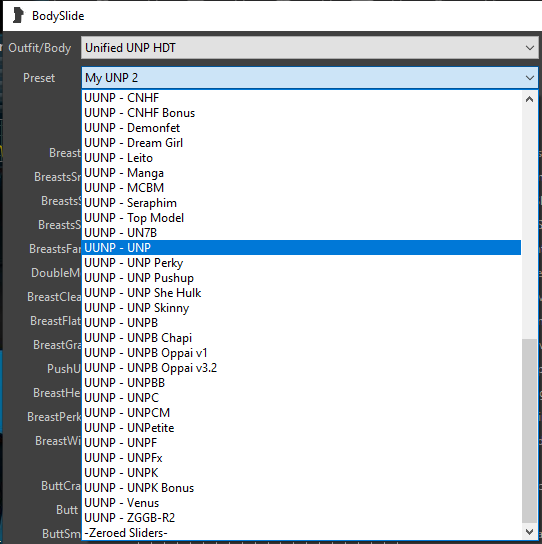Select UUNP - UNP Perky preset

[x=301, y=263]
